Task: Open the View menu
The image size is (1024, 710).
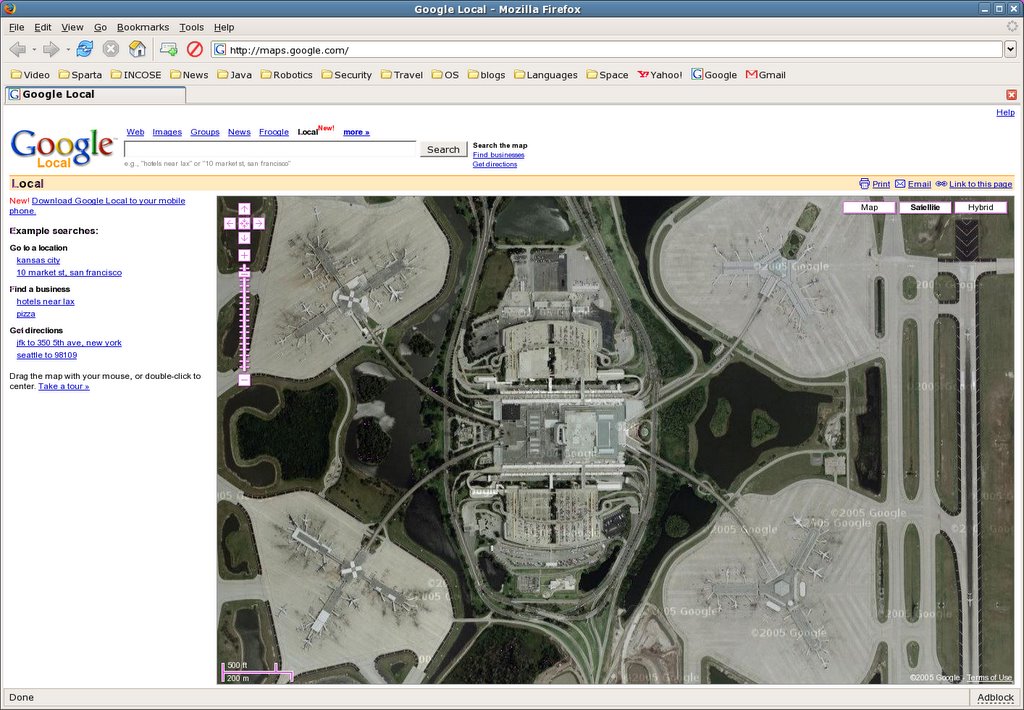Action: coord(72,27)
